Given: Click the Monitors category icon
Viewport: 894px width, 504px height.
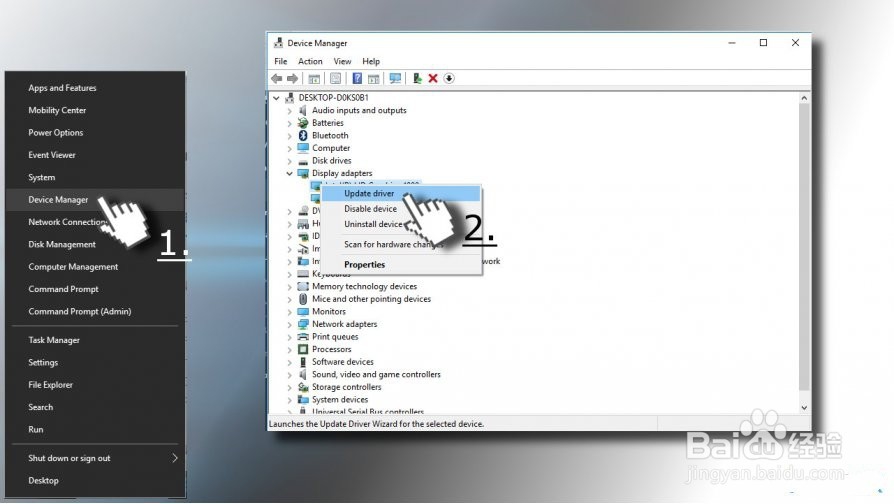Looking at the screenshot, I should coord(303,312).
